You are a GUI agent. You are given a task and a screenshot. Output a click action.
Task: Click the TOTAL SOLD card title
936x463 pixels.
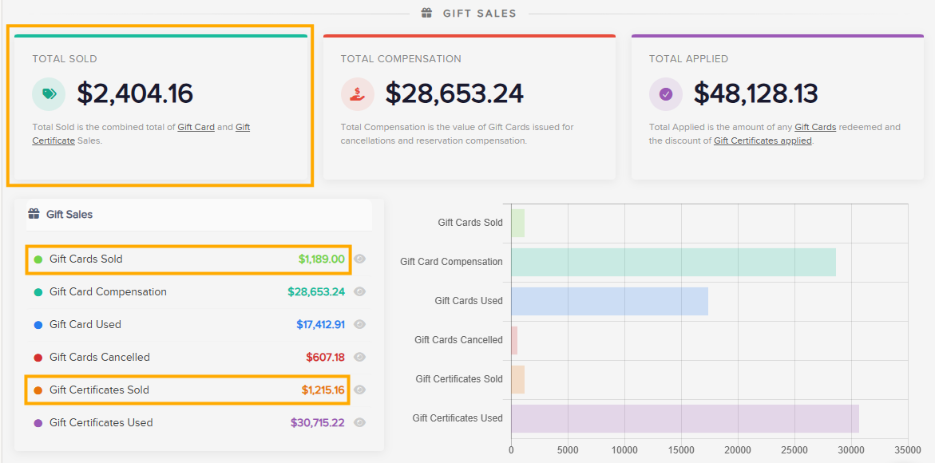[64, 59]
